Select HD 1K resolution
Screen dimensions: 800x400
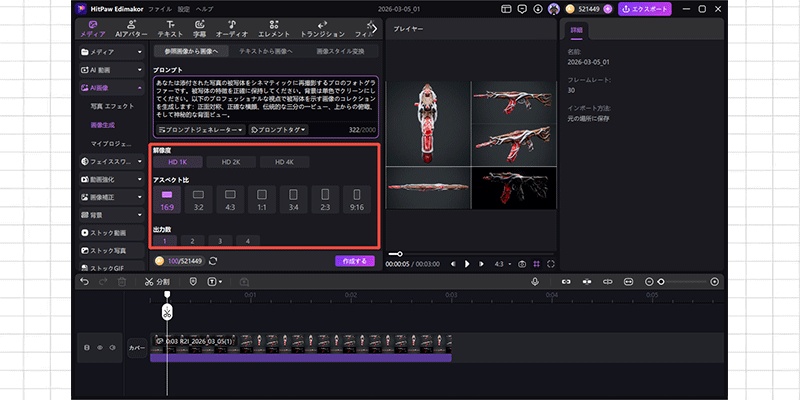coord(178,162)
